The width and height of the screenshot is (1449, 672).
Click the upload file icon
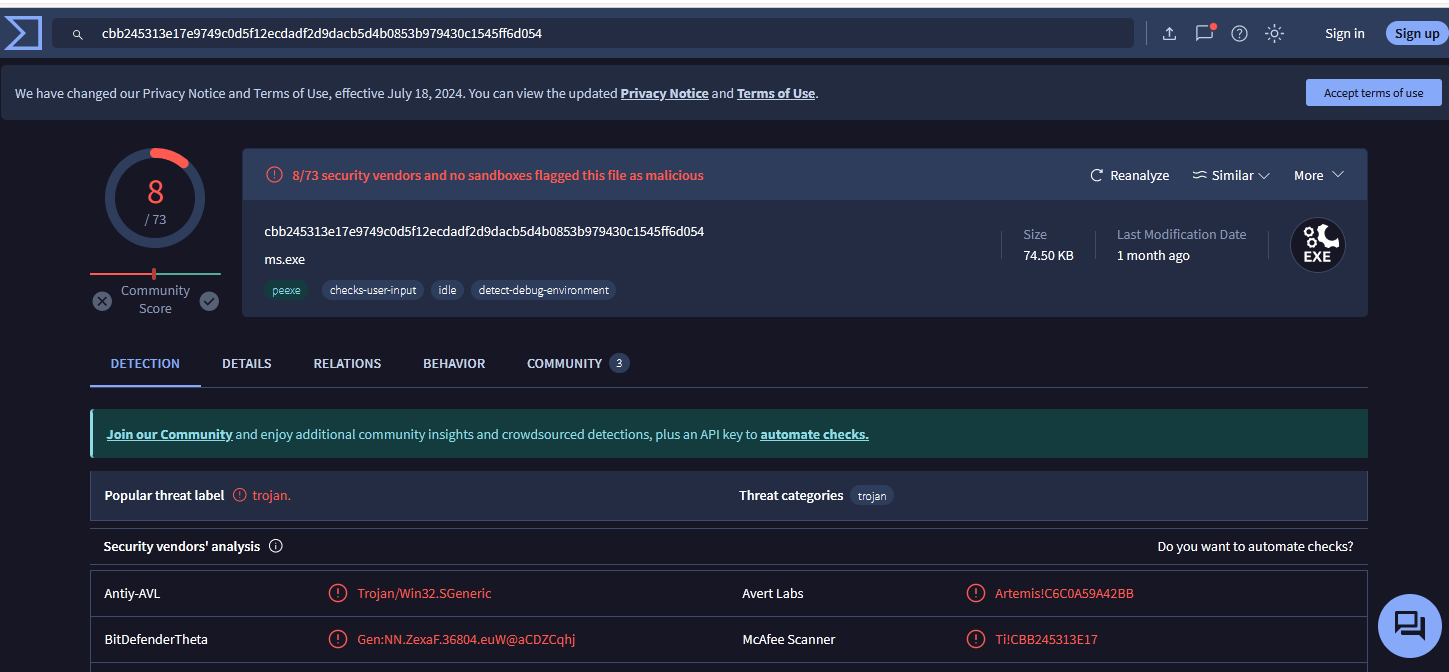1169,33
